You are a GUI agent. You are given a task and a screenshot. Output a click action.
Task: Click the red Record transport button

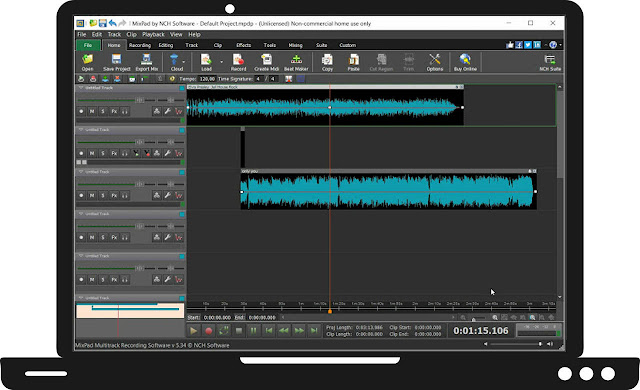click(209, 330)
